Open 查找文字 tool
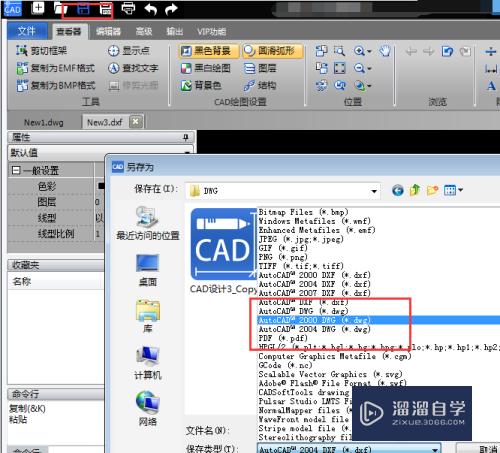Screen dimensions: 500x453 click(x=133, y=68)
